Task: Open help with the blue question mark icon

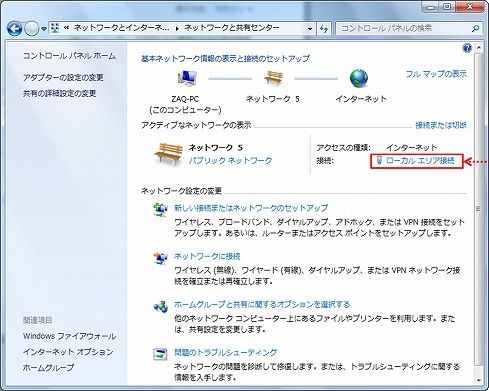Action: (467, 48)
